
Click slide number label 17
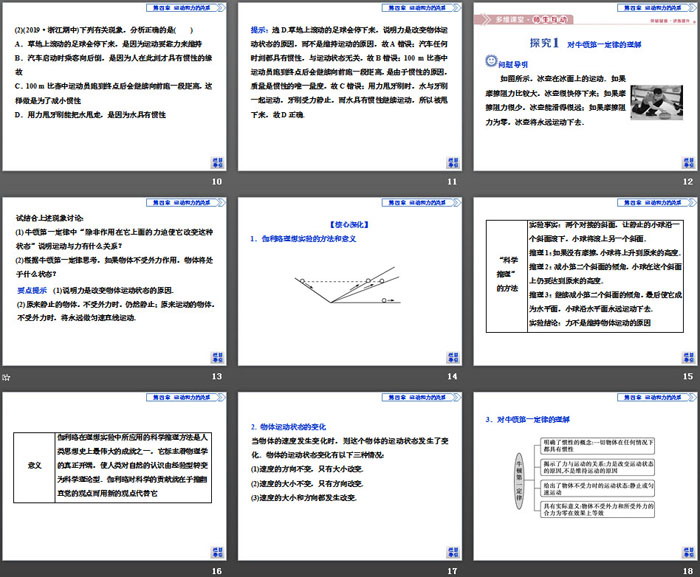tap(452, 571)
